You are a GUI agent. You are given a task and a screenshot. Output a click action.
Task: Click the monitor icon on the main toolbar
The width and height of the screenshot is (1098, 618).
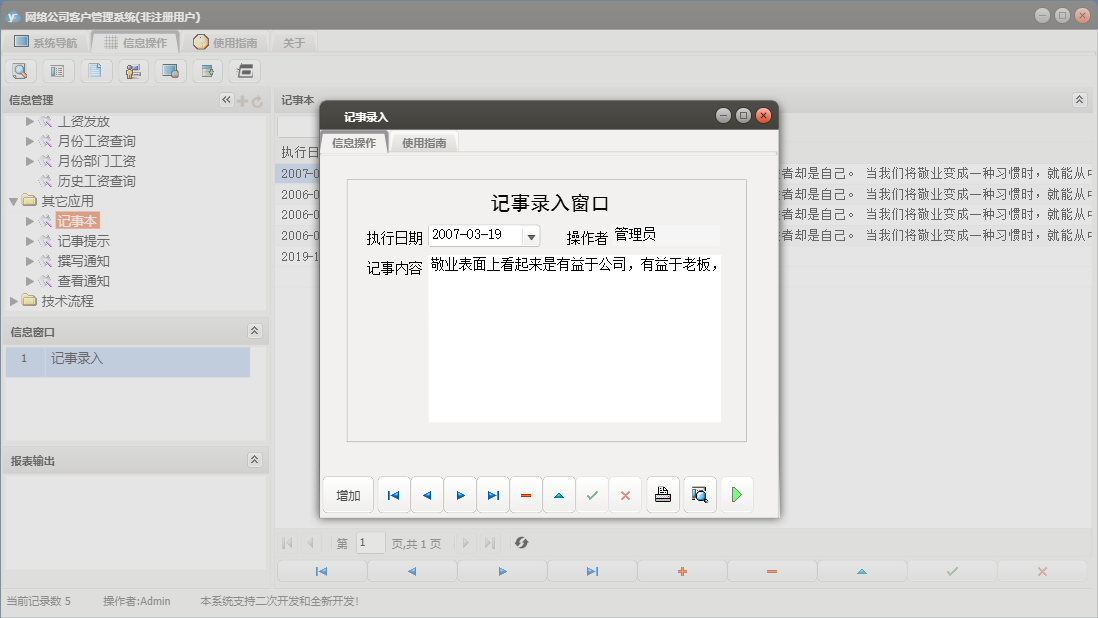tap(169, 71)
